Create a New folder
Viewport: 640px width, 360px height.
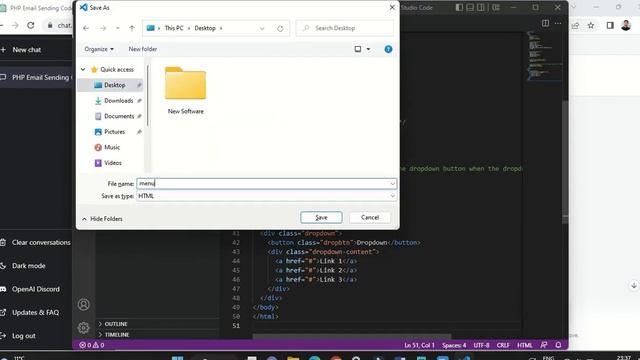pos(142,49)
